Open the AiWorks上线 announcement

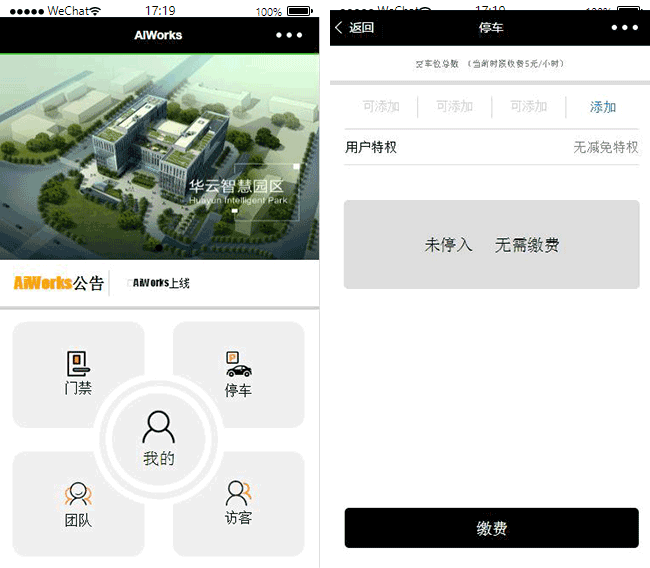pos(161,283)
